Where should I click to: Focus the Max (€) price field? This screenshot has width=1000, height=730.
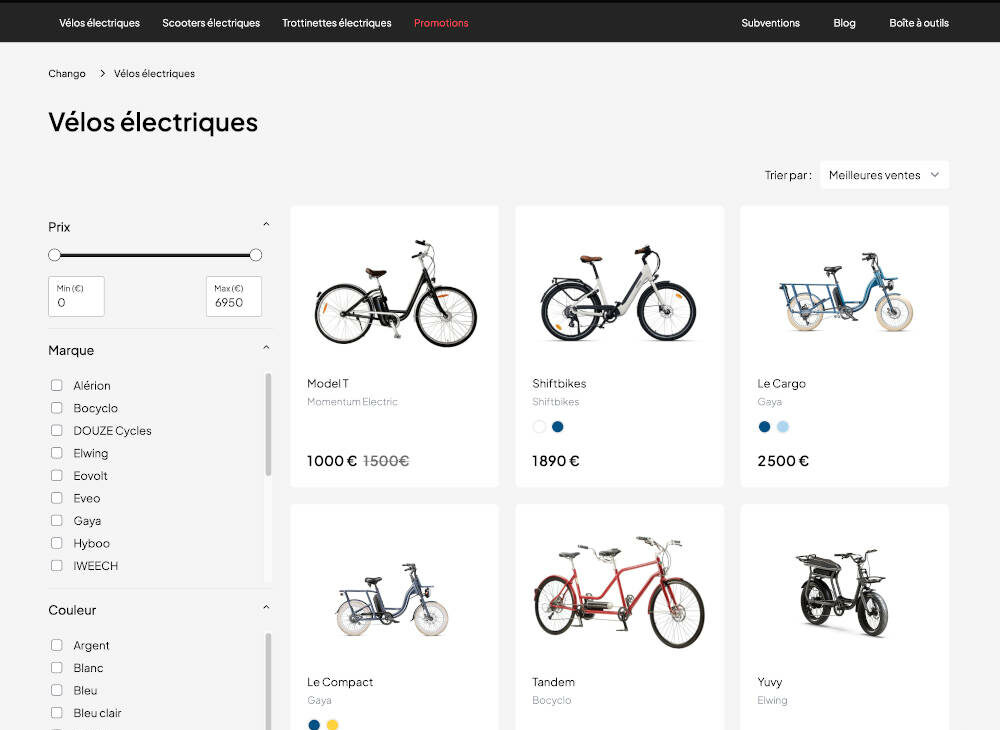point(234,296)
